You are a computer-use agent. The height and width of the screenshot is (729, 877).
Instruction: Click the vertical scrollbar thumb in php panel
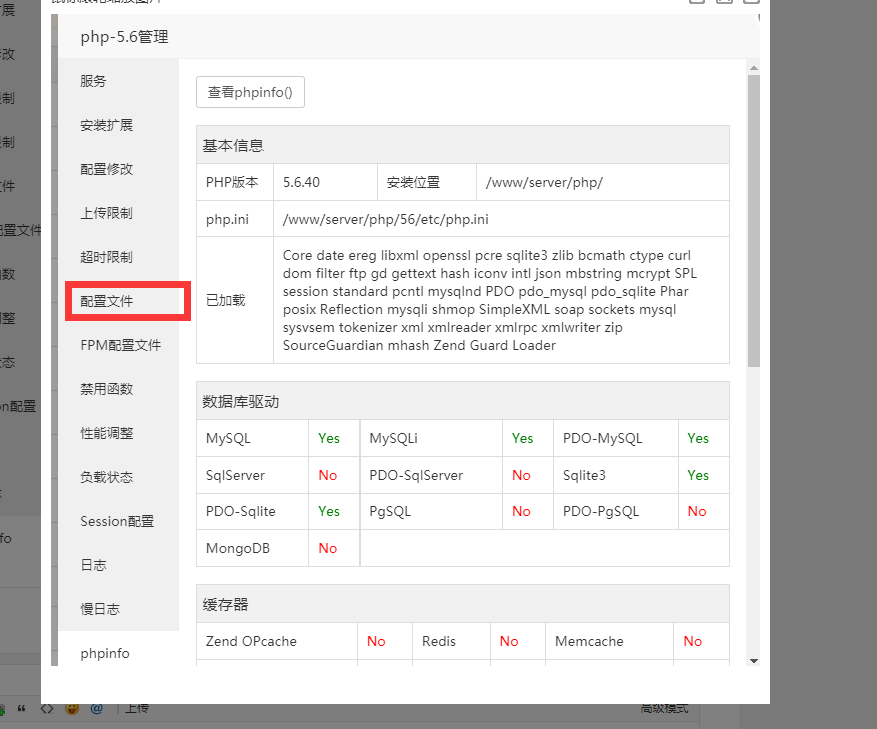753,221
